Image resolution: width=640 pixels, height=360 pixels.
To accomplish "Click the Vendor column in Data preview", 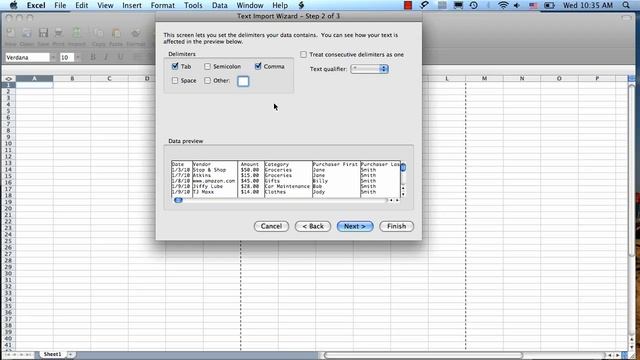I will tap(215, 179).
